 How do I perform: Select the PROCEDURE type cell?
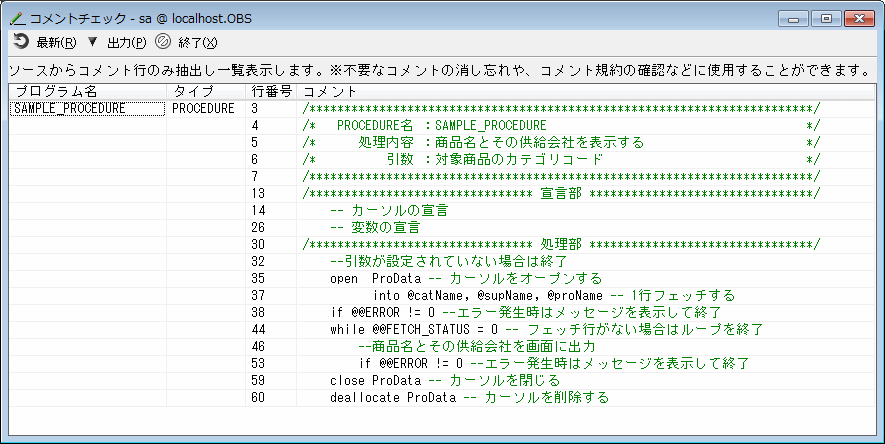(203, 109)
